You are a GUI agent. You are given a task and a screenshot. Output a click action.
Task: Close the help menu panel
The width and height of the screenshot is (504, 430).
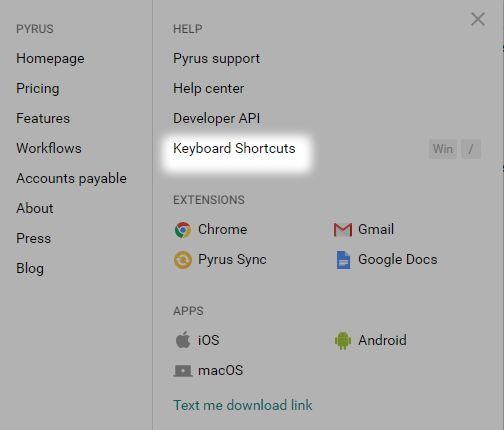[478, 19]
